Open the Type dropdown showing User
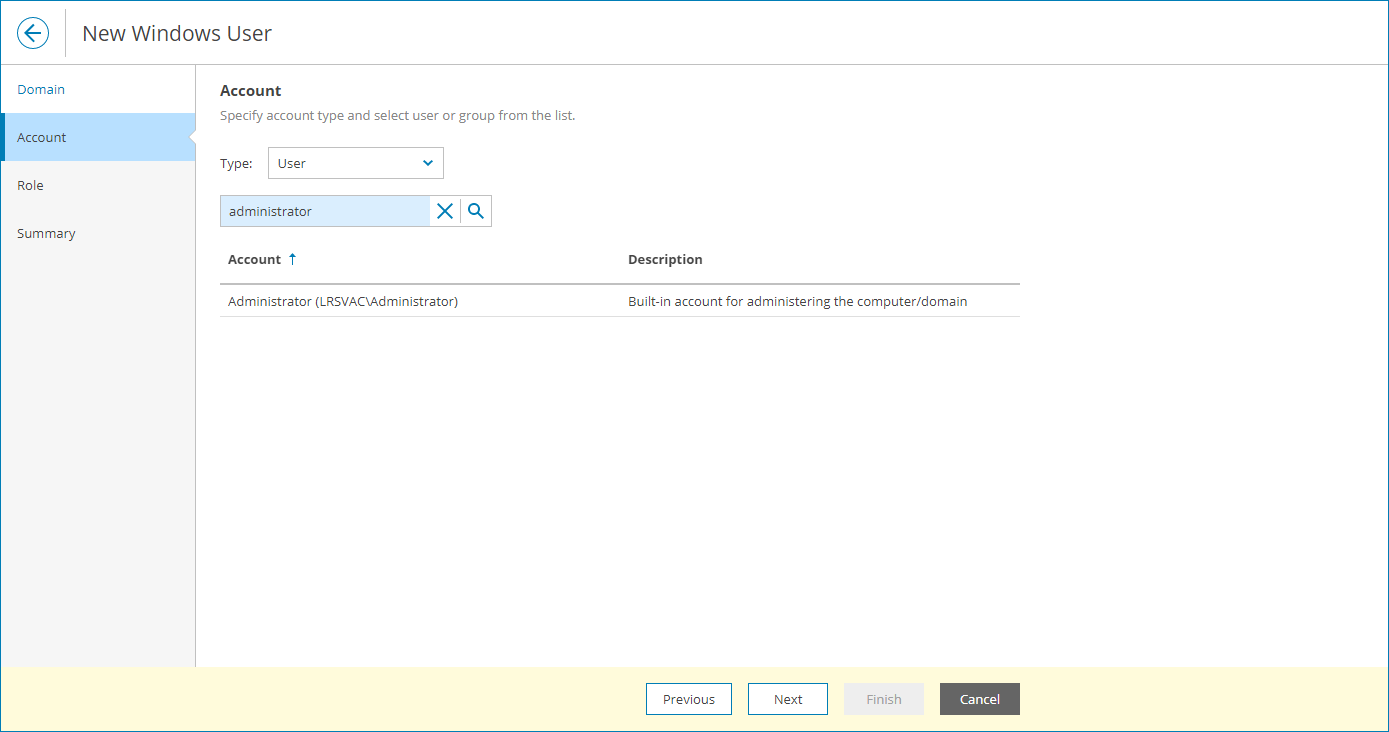 [356, 163]
